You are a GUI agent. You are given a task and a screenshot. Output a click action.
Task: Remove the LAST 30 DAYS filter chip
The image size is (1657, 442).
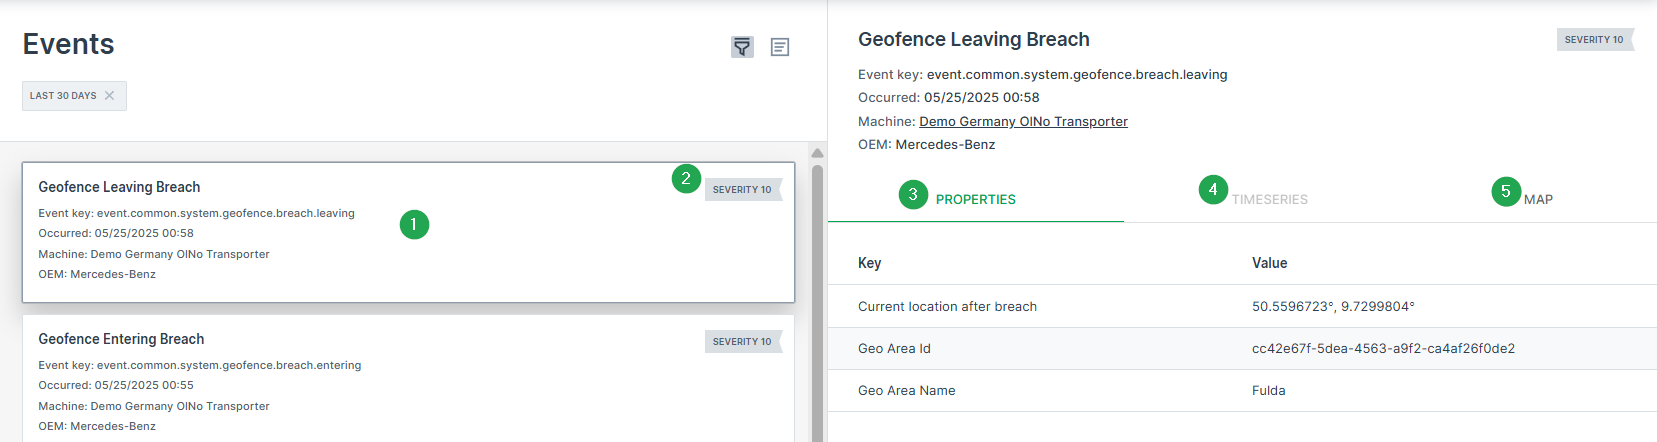(x=110, y=96)
